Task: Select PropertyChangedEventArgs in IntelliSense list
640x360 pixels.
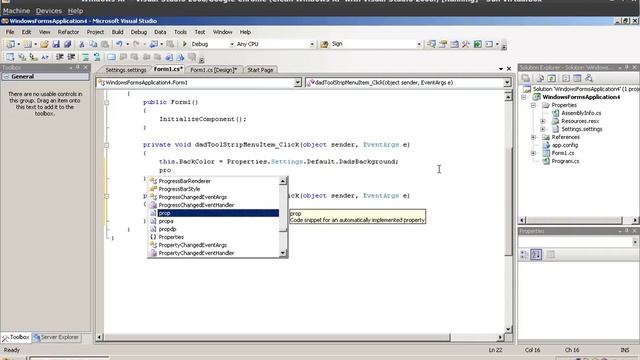Action: [193, 245]
